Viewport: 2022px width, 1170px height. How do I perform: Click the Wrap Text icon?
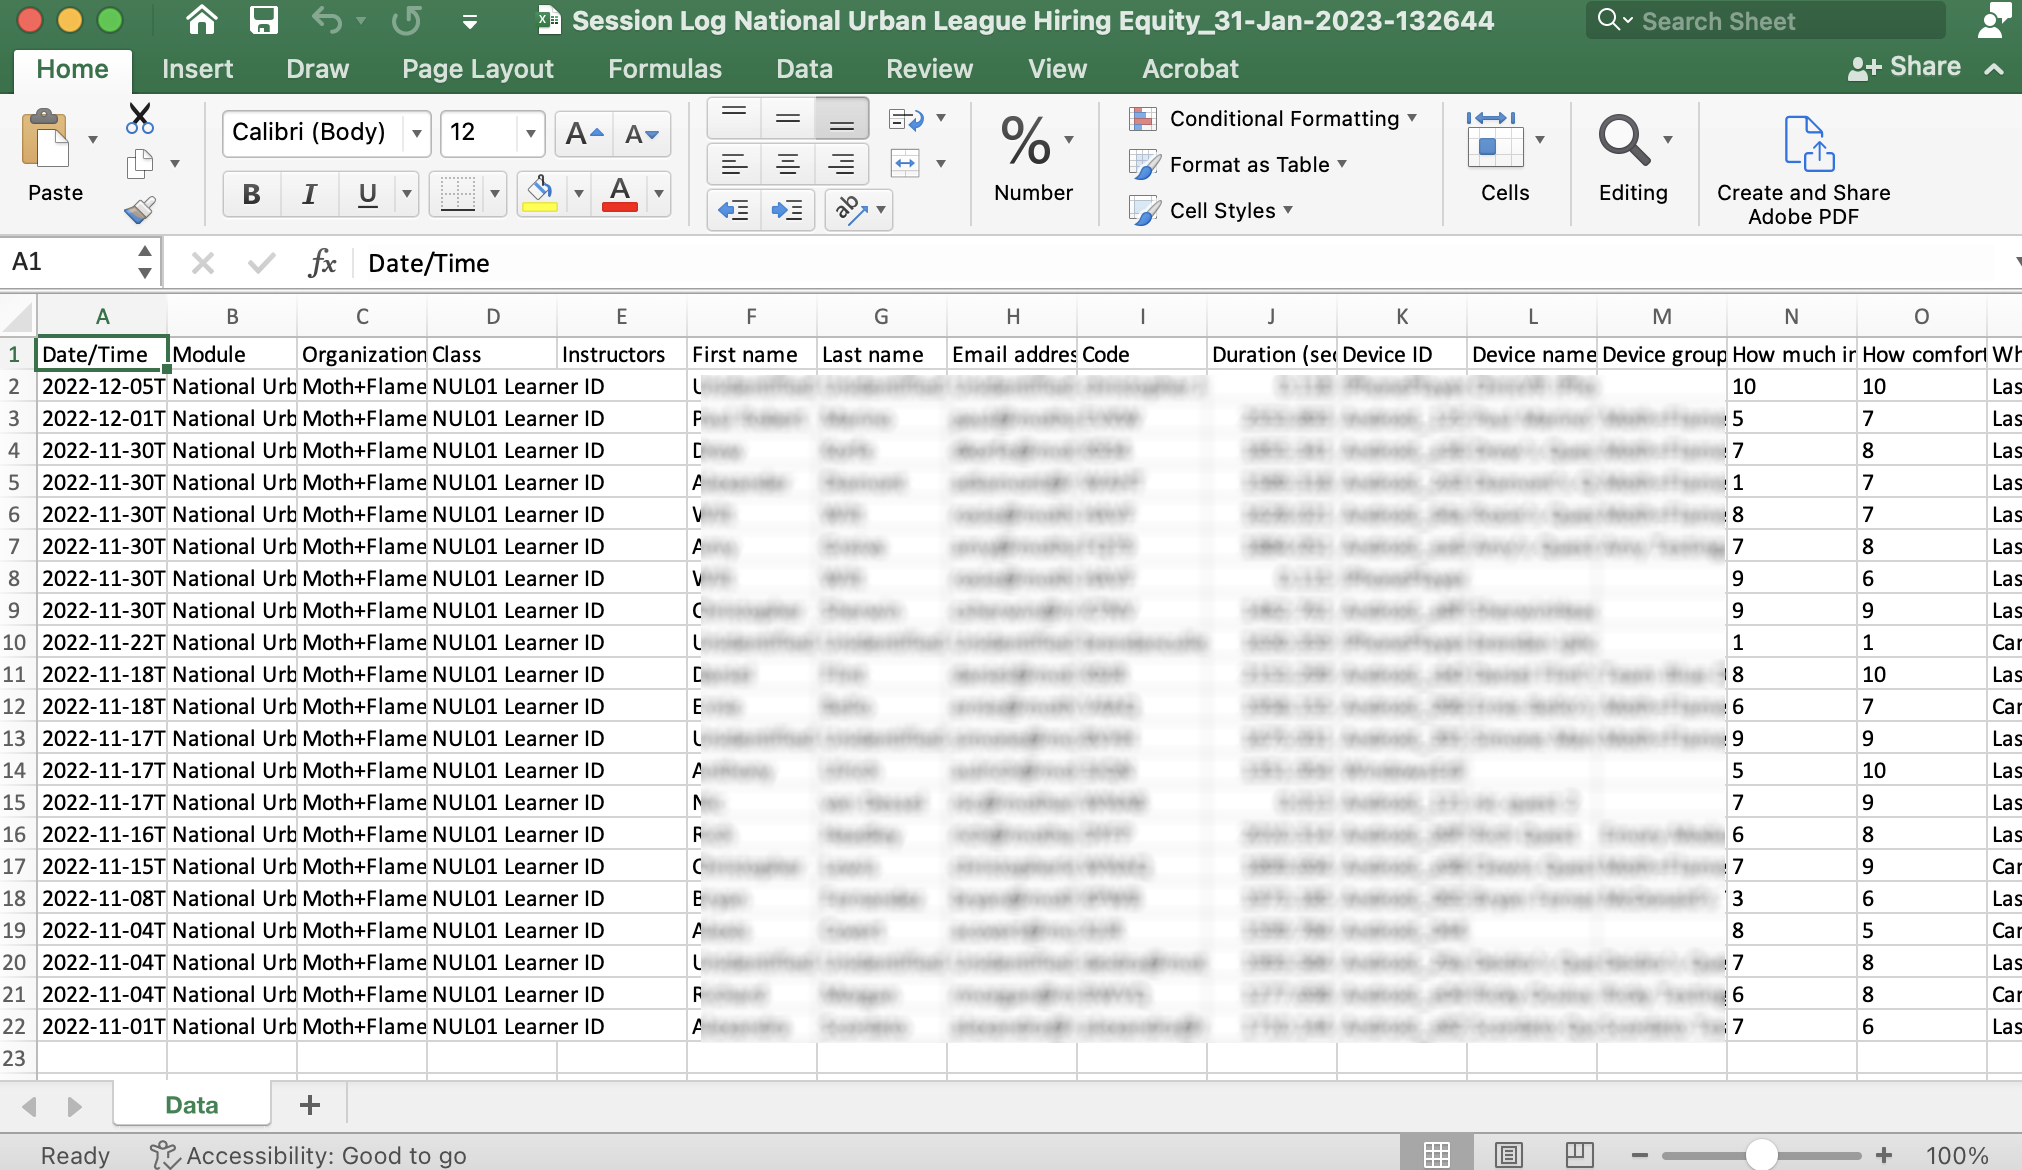[906, 119]
